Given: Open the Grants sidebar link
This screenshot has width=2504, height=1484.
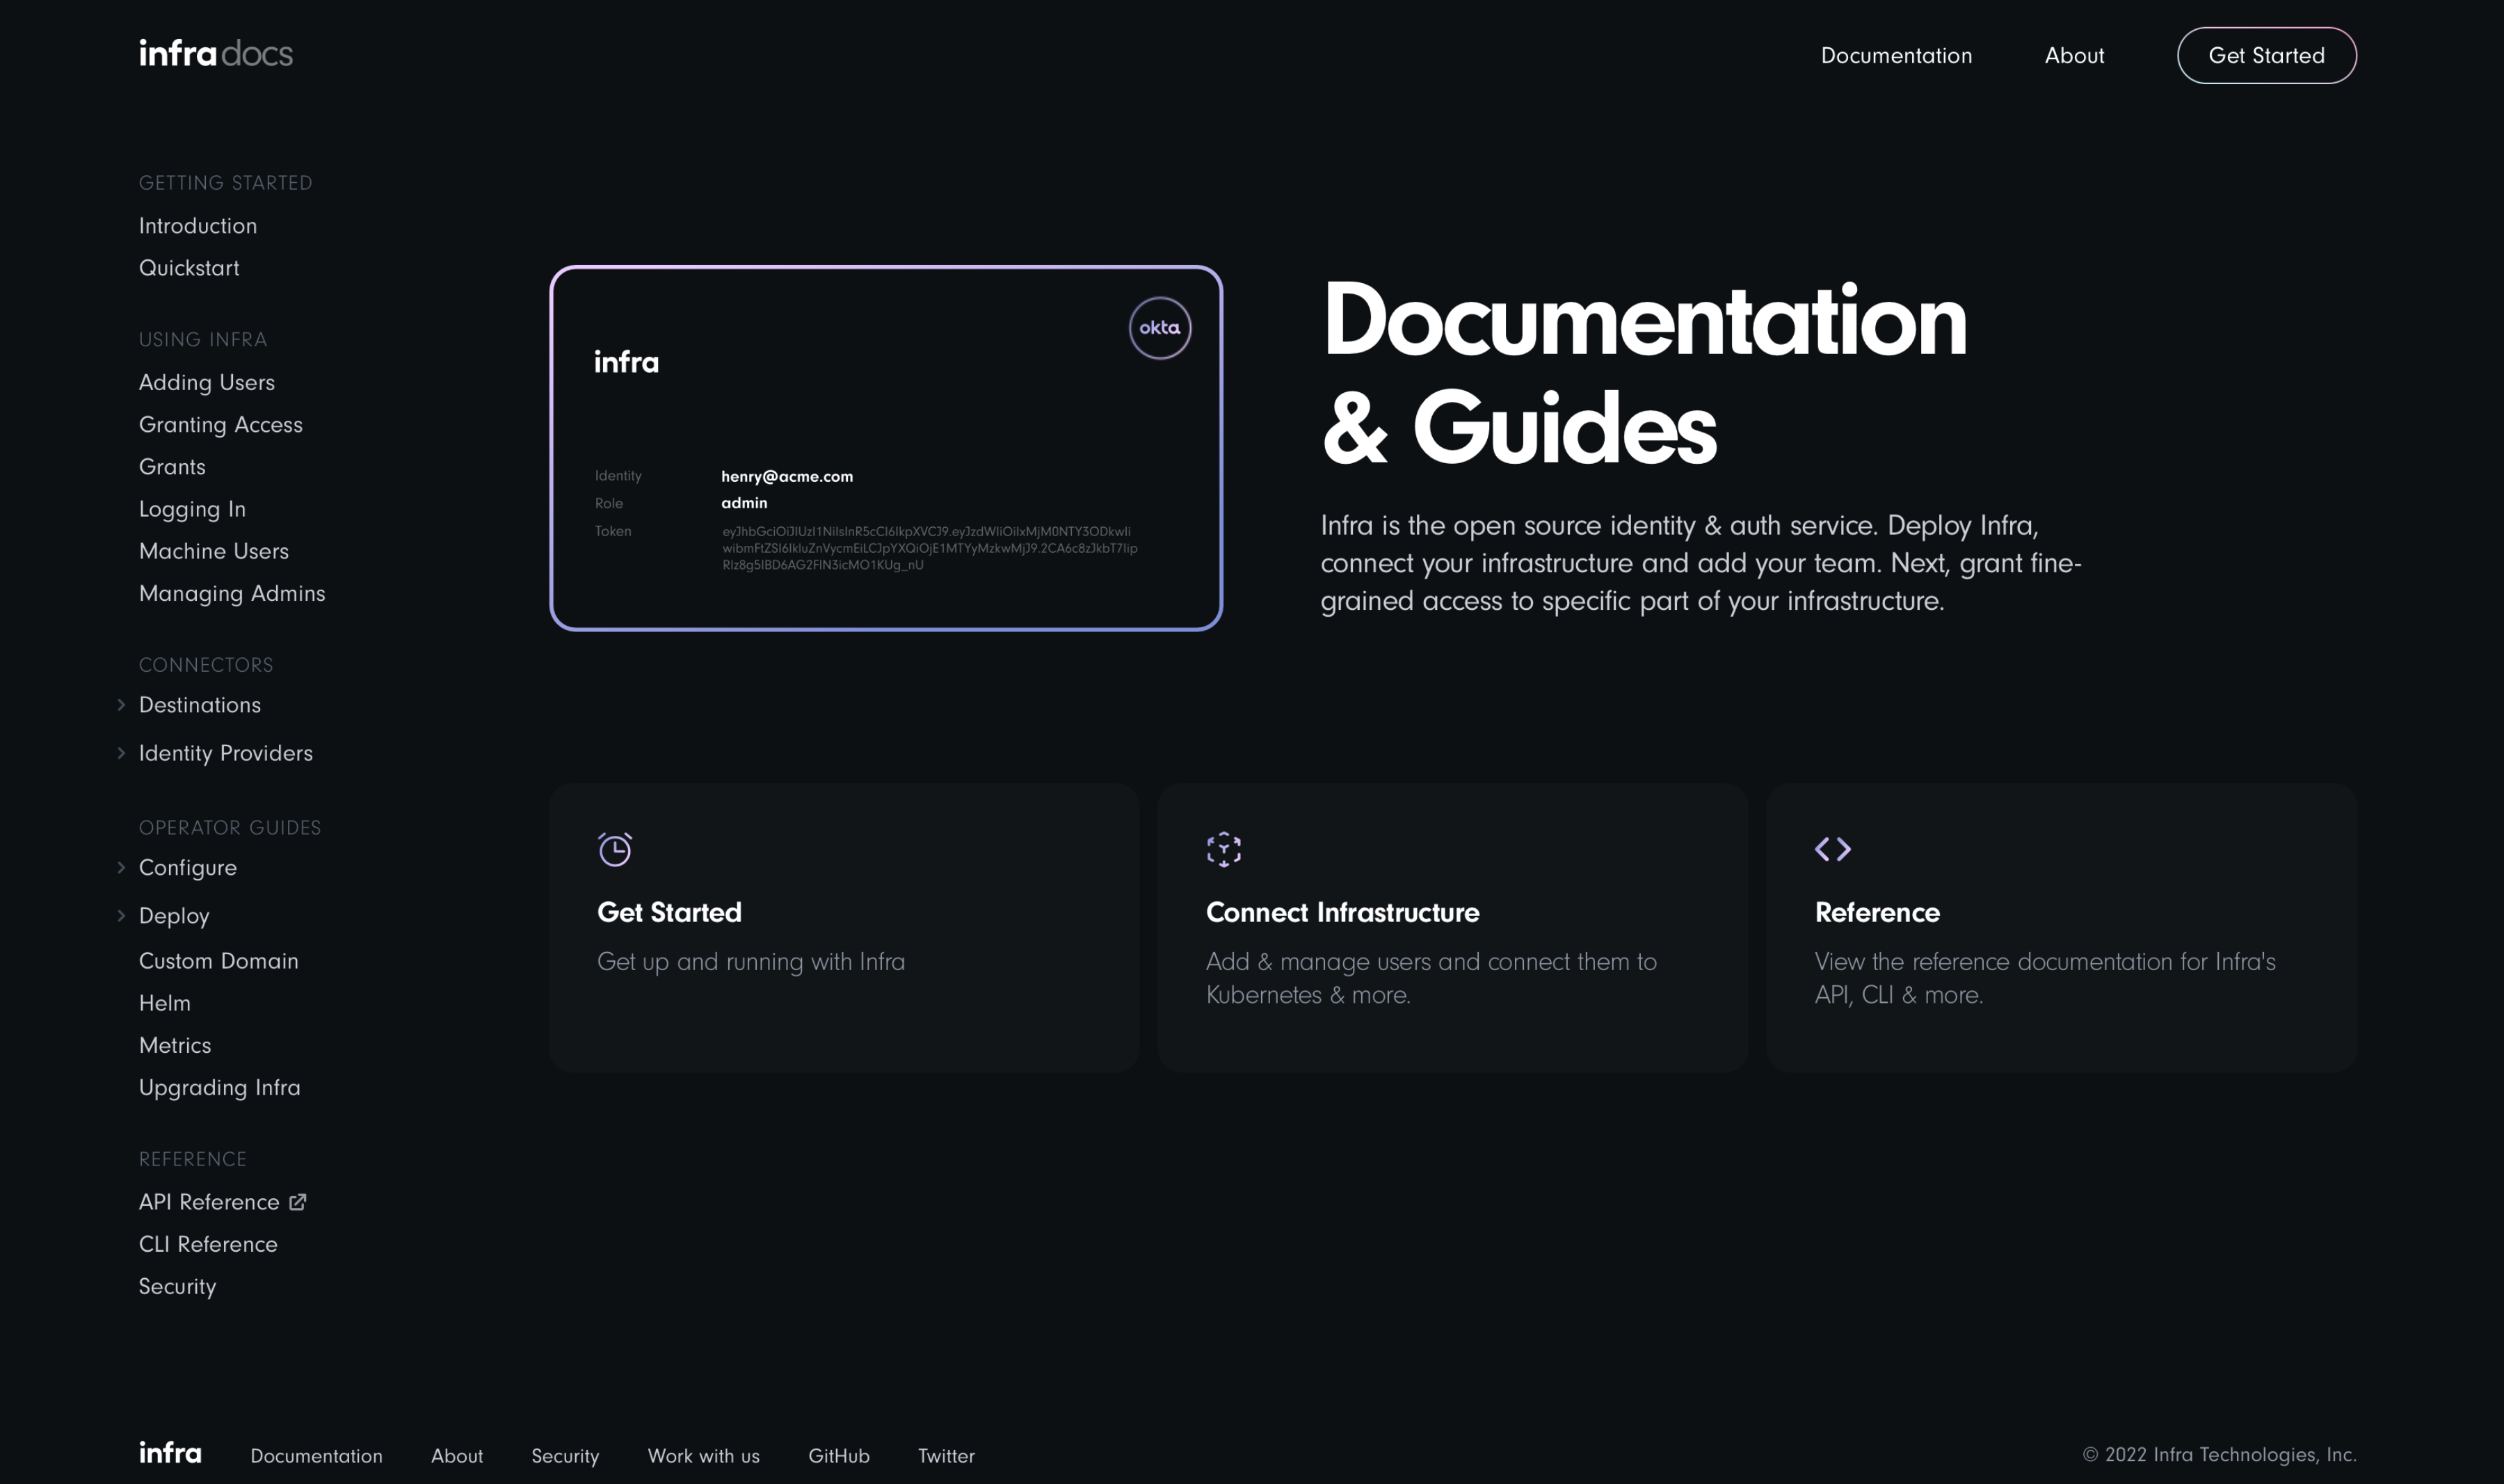Looking at the screenshot, I should [x=172, y=467].
